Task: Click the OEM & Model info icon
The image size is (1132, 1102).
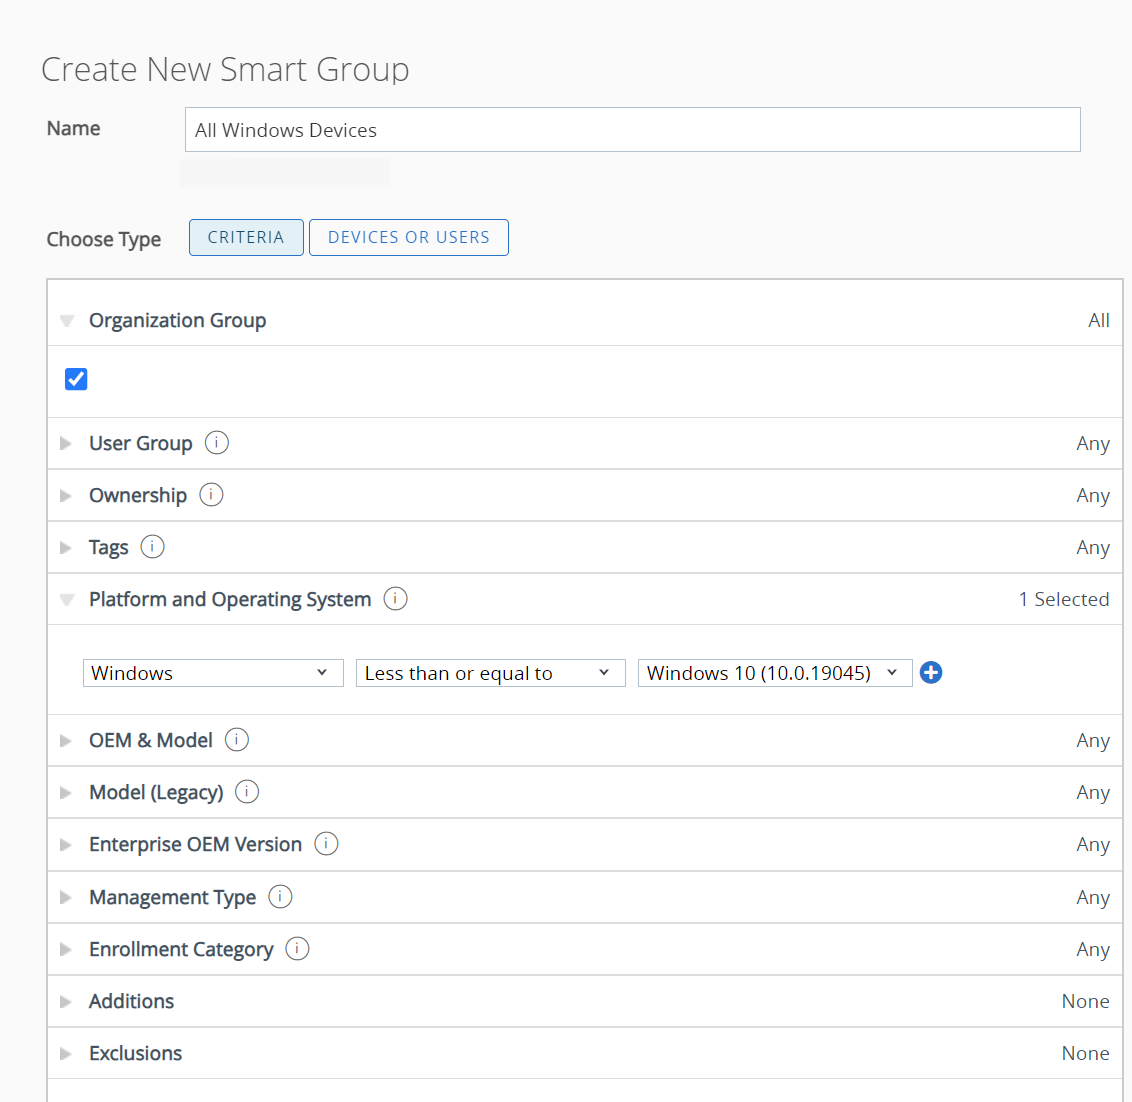Action: pyautogui.click(x=236, y=740)
